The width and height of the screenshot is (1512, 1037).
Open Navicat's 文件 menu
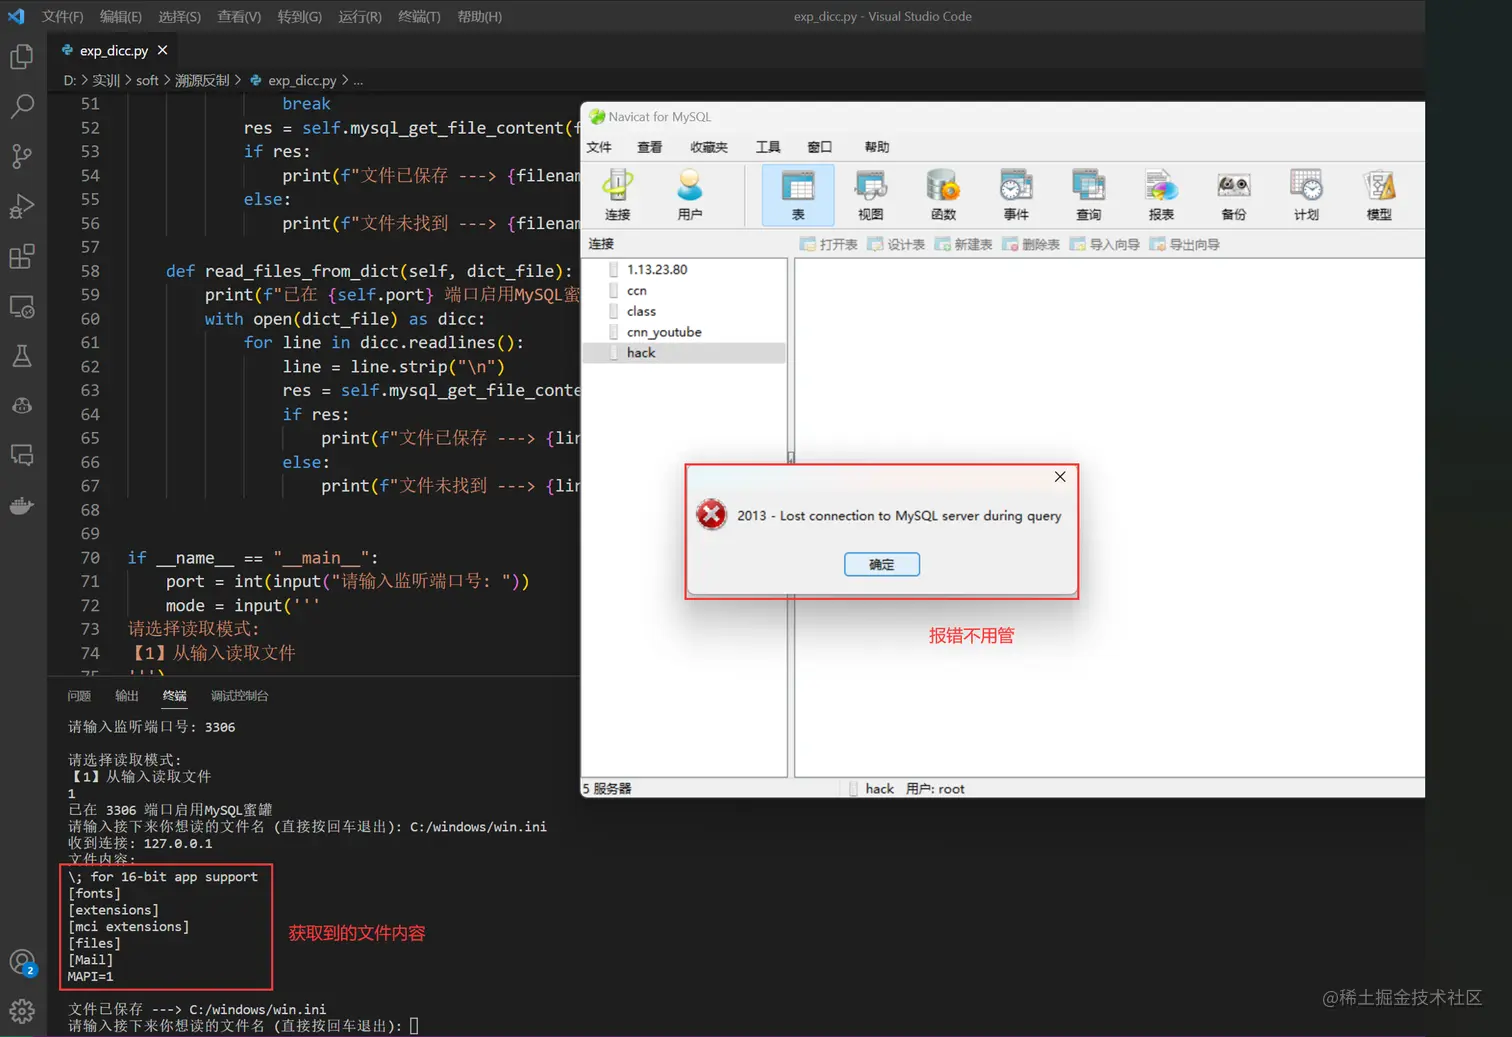tap(599, 147)
